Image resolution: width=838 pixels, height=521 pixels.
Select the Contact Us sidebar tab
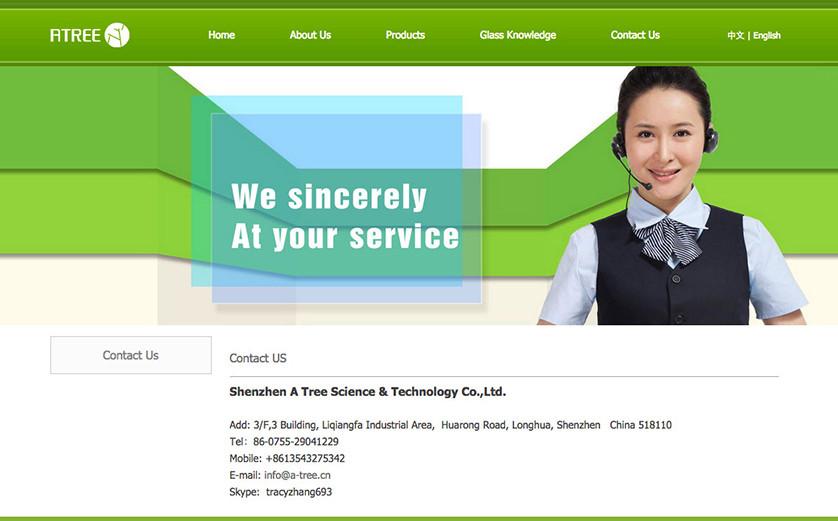(x=131, y=355)
